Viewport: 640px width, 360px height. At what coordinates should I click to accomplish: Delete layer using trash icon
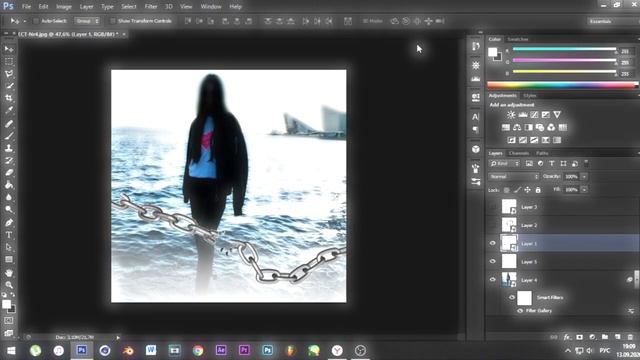(x=630, y=337)
